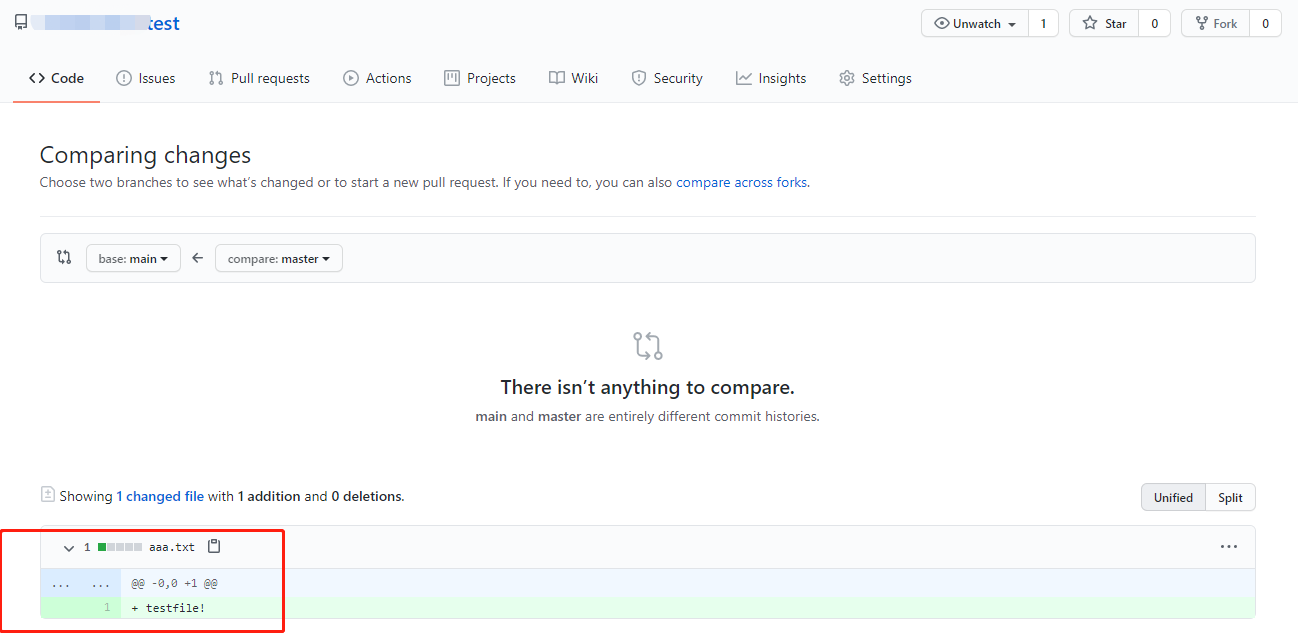Switch diff view to Split
The width and height of the screenshot is (1298, 634).
point(1230,497)
